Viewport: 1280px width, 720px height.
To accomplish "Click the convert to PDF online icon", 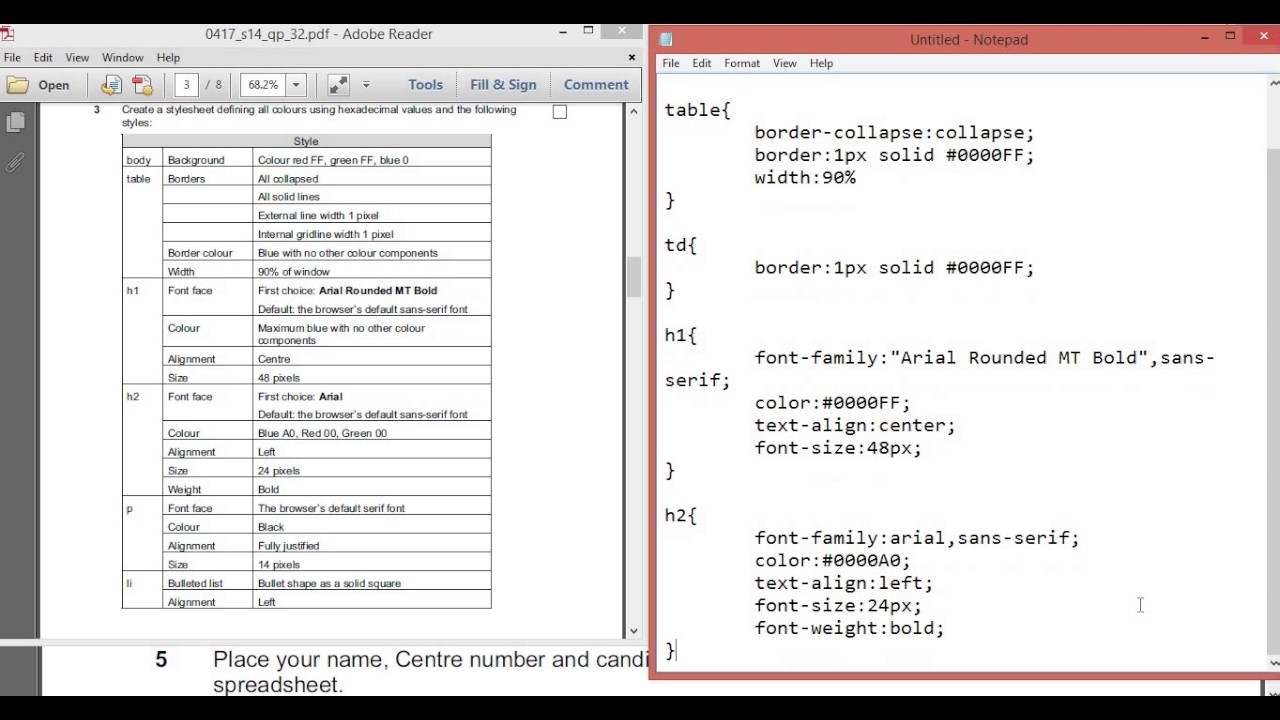I will (x=111, y=85).
